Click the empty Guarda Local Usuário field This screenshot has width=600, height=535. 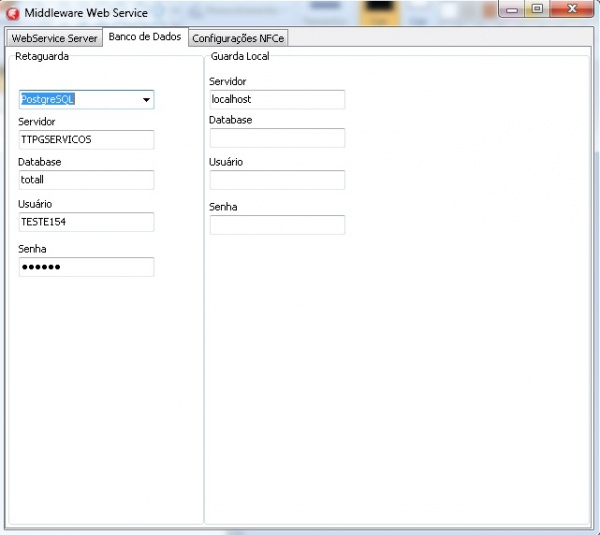pos(277,180)
